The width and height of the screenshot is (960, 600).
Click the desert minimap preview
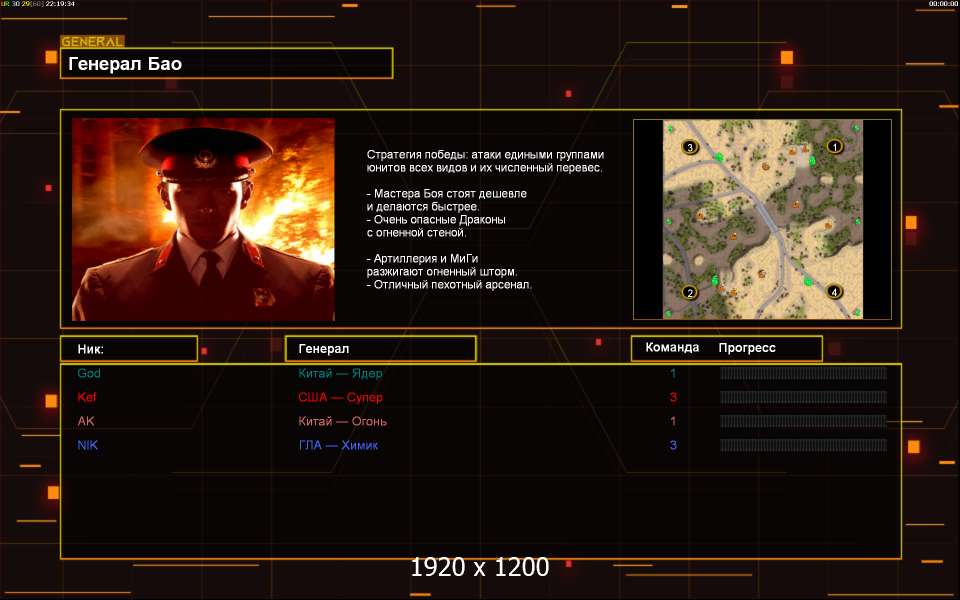(763, 219)
